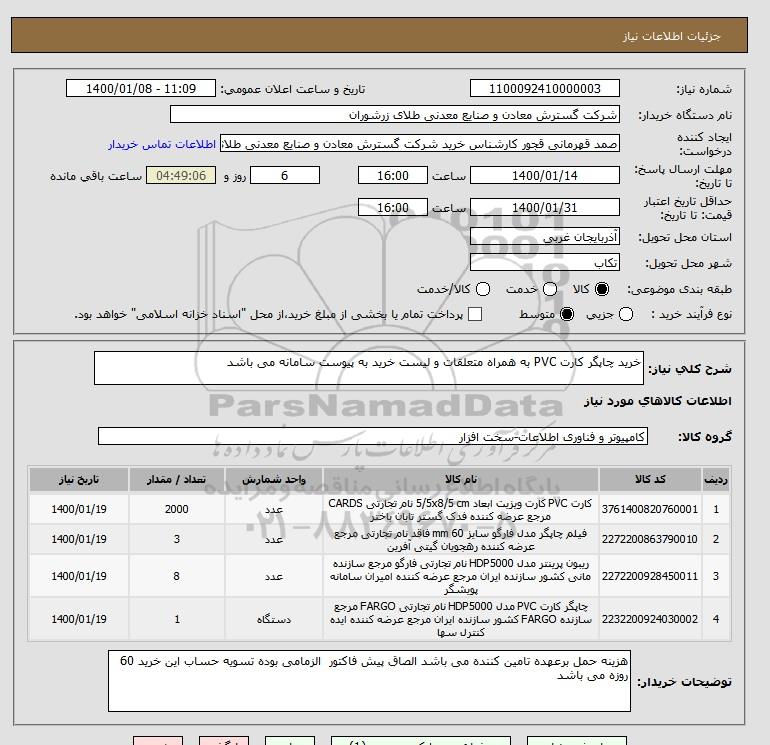Click the نام کالا column header
The image size is (770, 745).
point(461,479)
